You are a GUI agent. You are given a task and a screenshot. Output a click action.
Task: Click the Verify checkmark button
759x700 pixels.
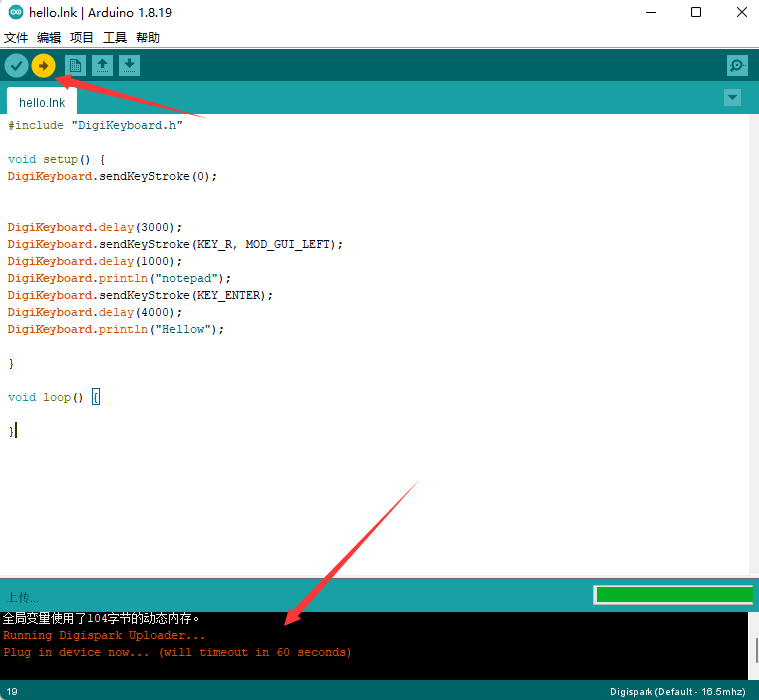16,65
